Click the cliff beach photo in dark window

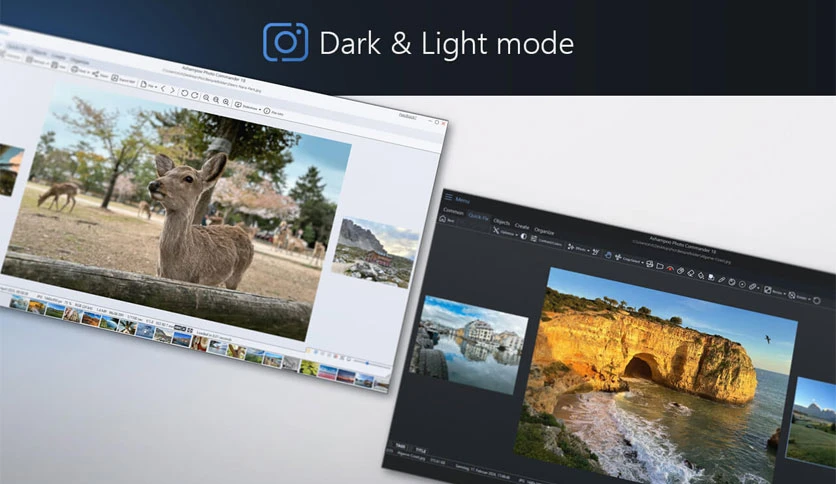[x=656, y=376]
